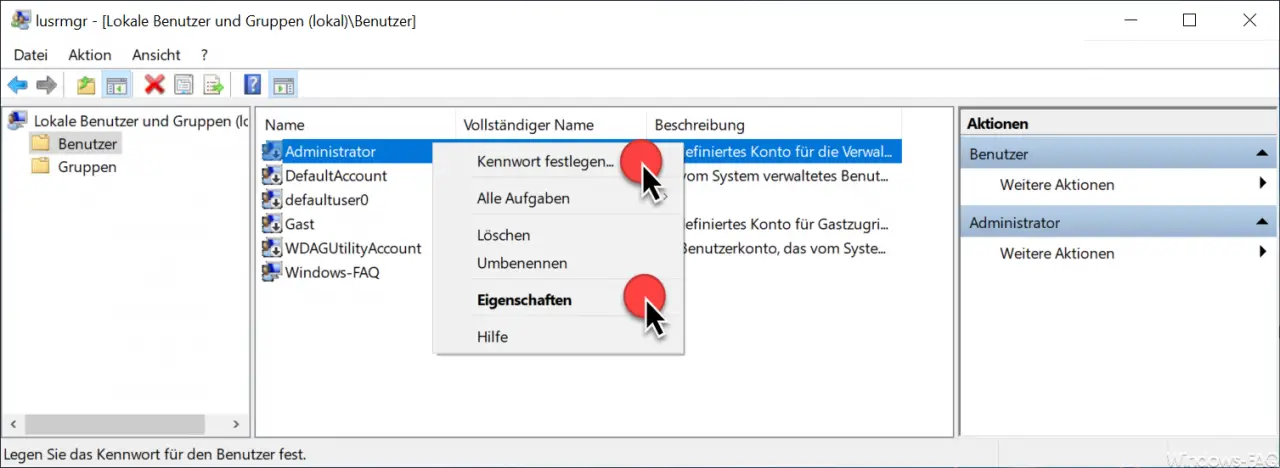
Task: Open the ? help menu
Action: point(204,54)
